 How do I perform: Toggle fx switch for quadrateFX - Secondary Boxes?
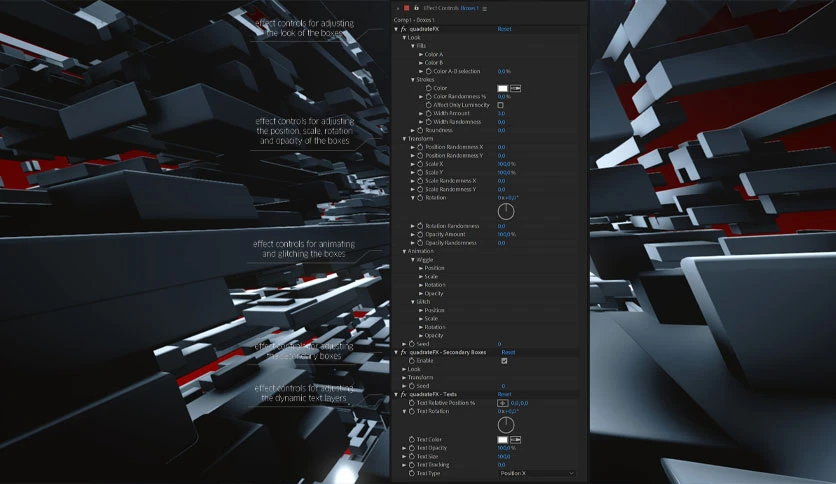(404, 352)
